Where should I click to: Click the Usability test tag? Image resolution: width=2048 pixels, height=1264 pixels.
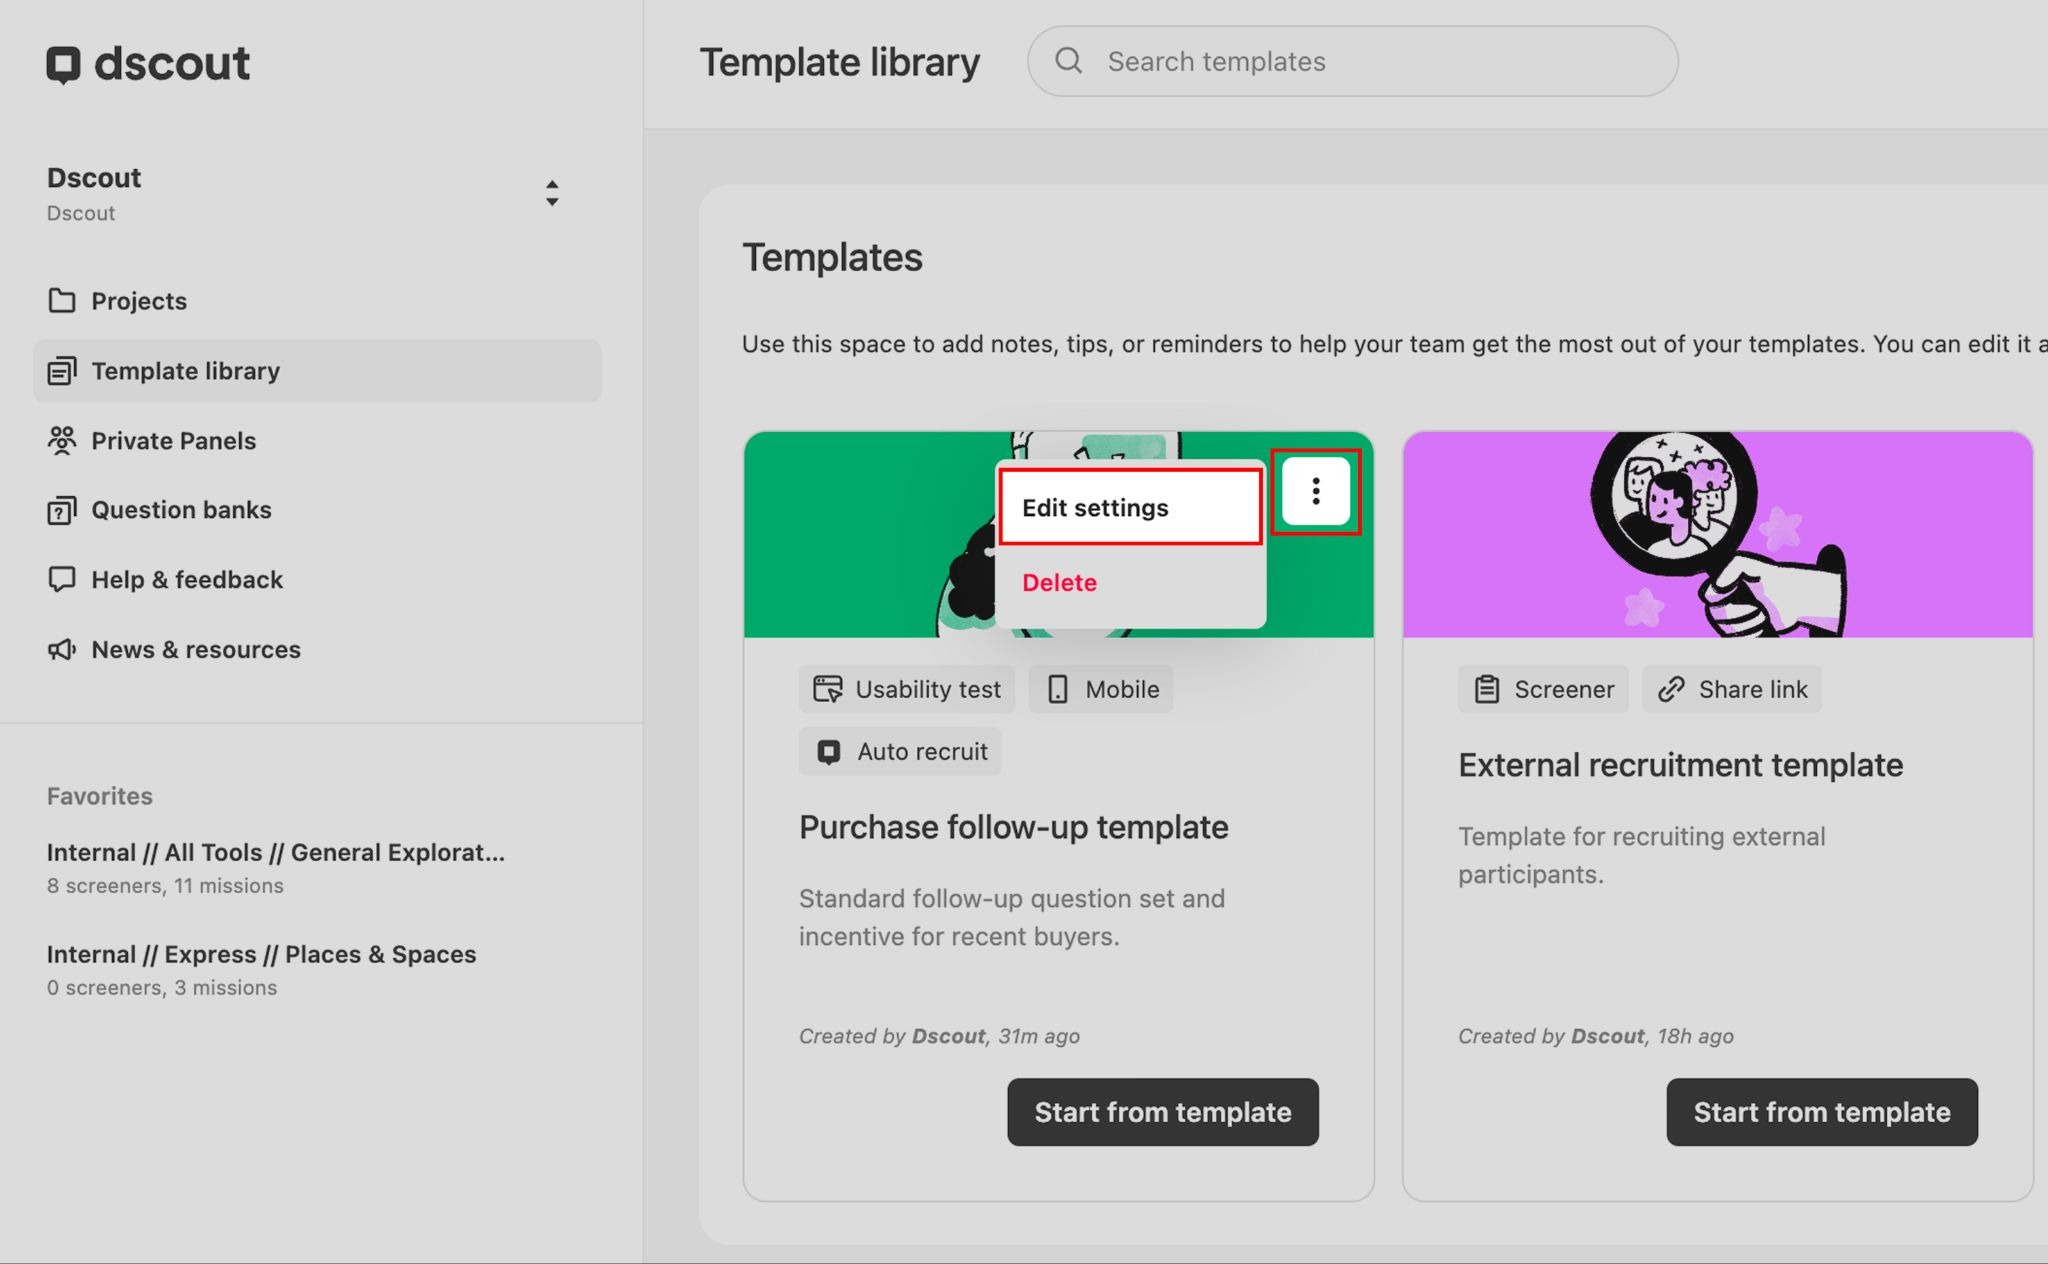[906, 690]
